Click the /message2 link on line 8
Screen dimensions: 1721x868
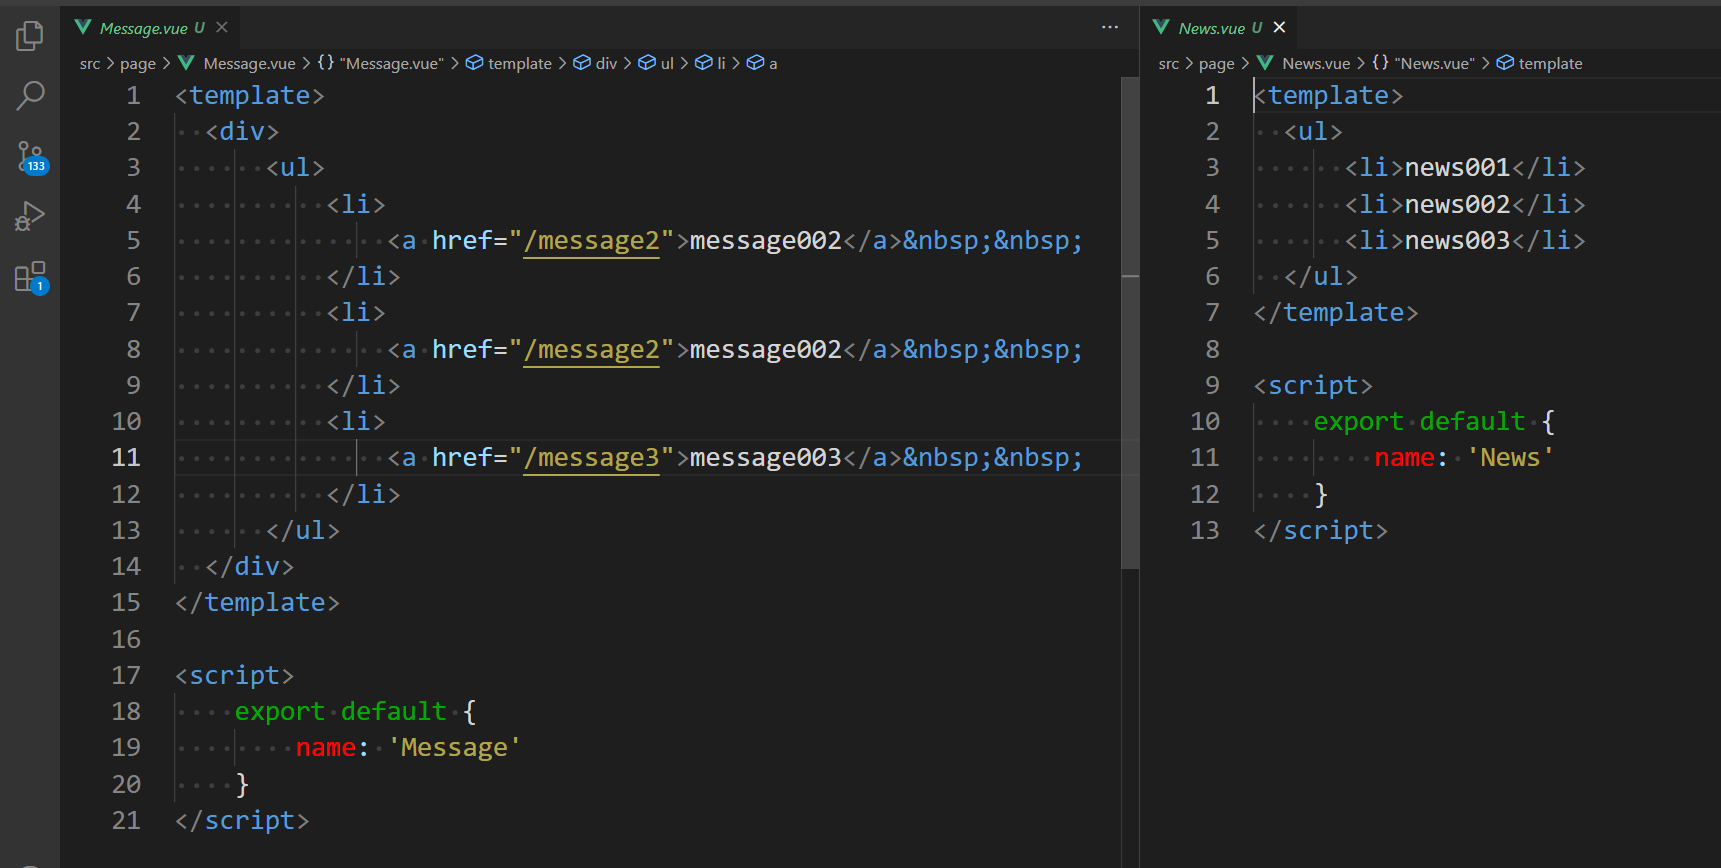(591, 350)
